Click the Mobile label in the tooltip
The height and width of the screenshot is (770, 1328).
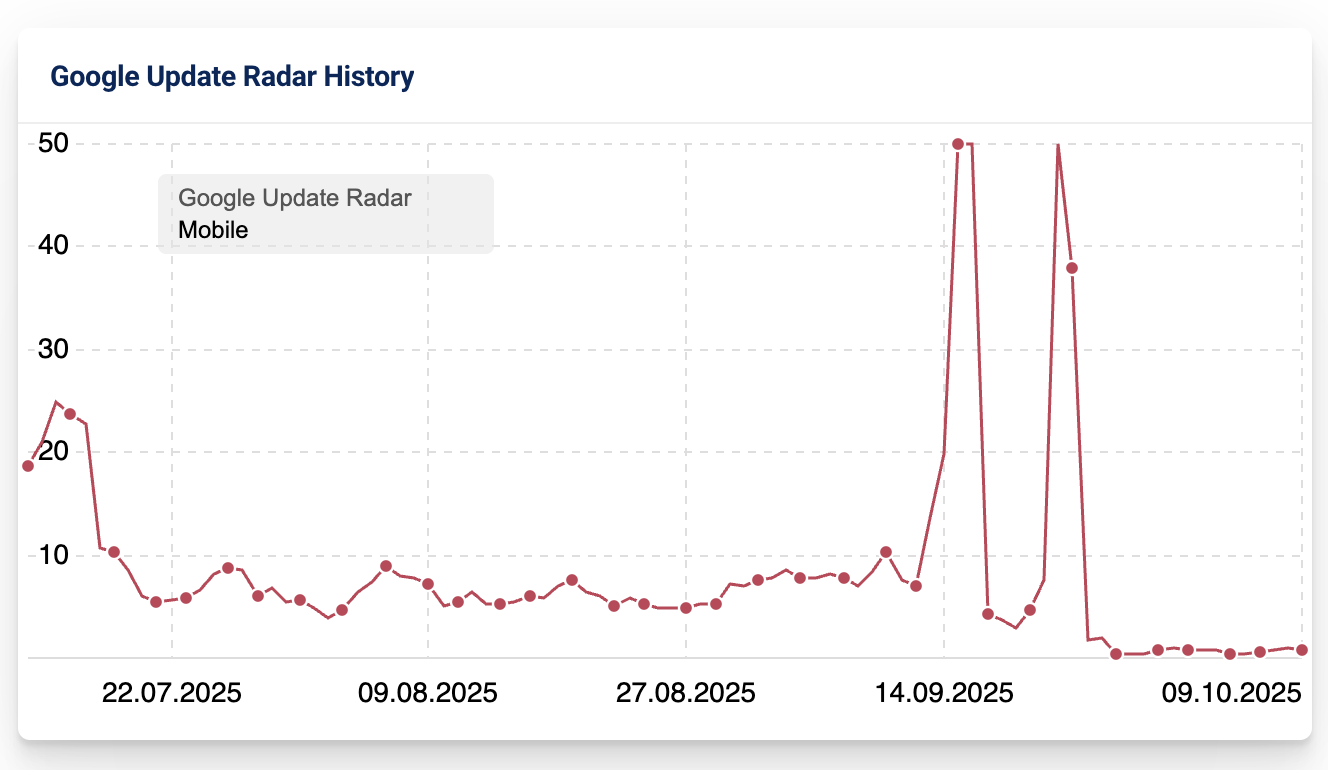(213, 230)
